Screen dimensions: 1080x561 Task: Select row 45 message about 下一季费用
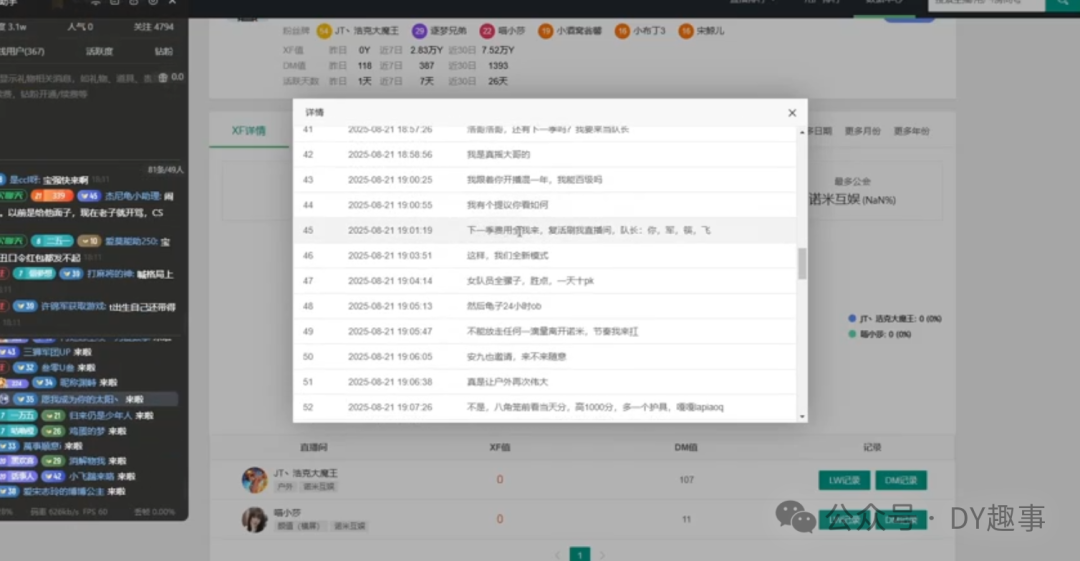tap(544, 230)
